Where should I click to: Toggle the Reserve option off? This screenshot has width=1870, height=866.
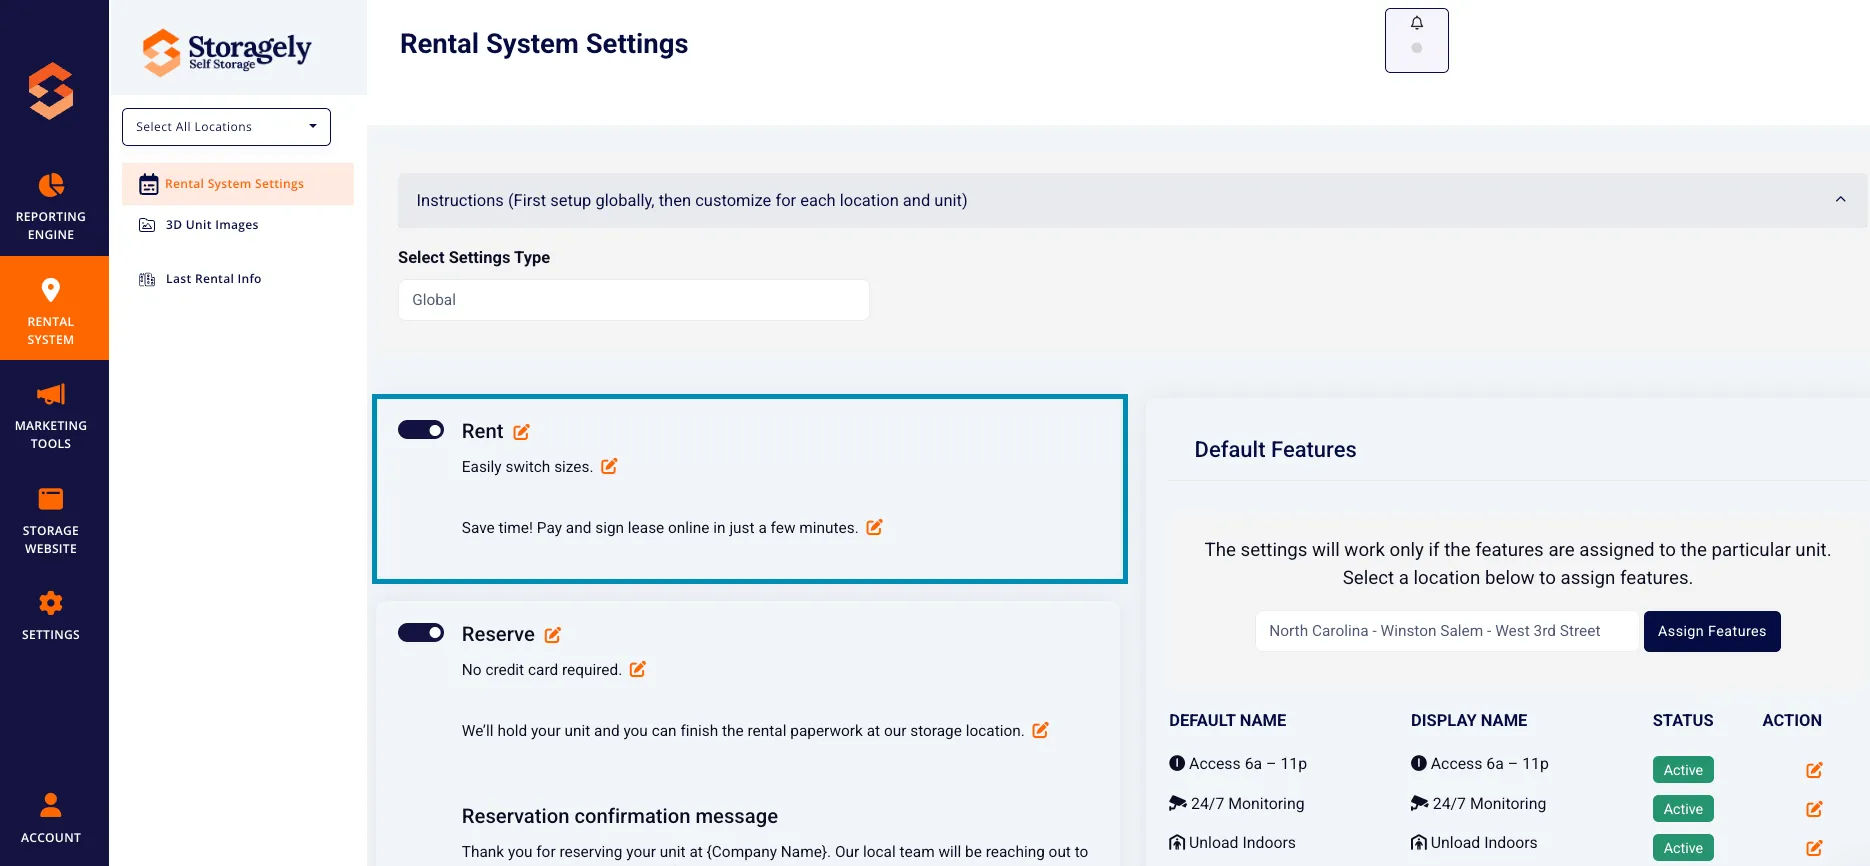click(421, 633)
